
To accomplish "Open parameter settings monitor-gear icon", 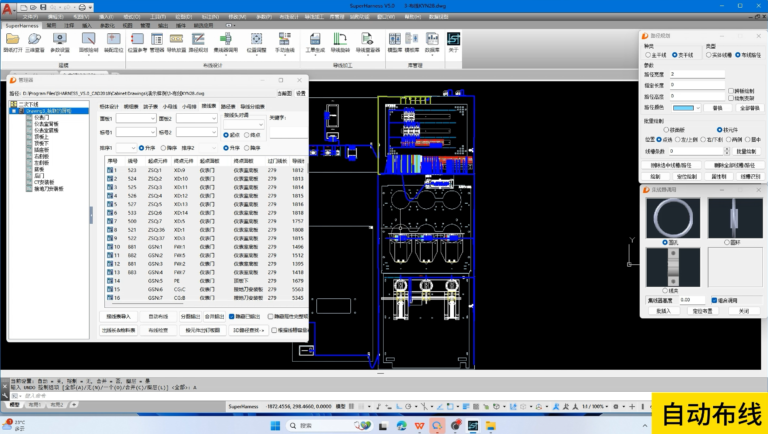I will coord(60,39).
